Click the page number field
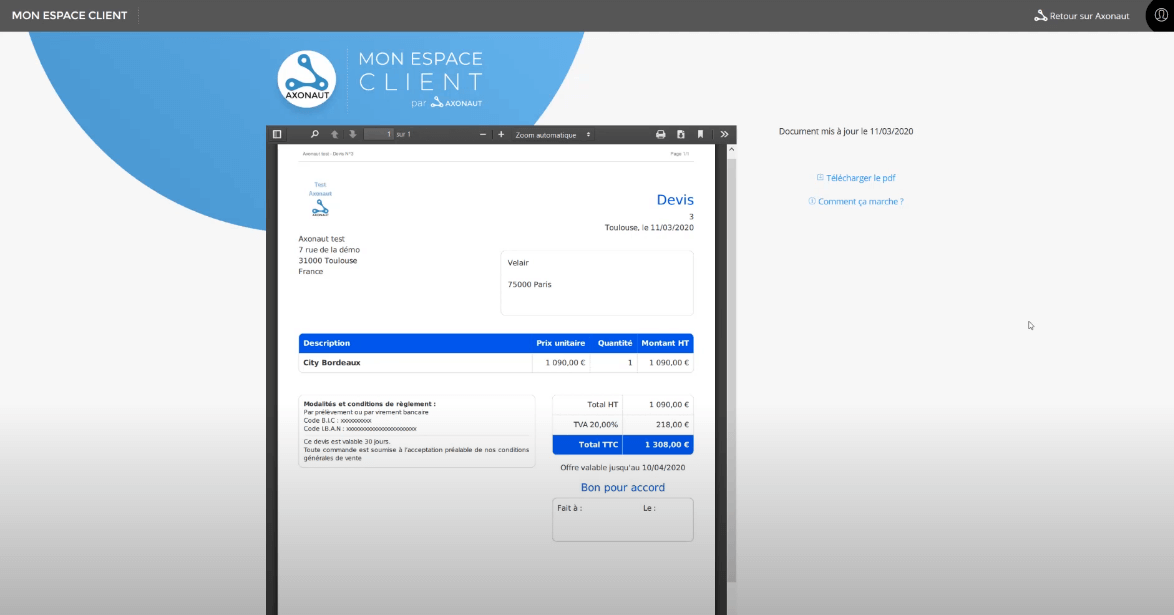 [379, 134]
